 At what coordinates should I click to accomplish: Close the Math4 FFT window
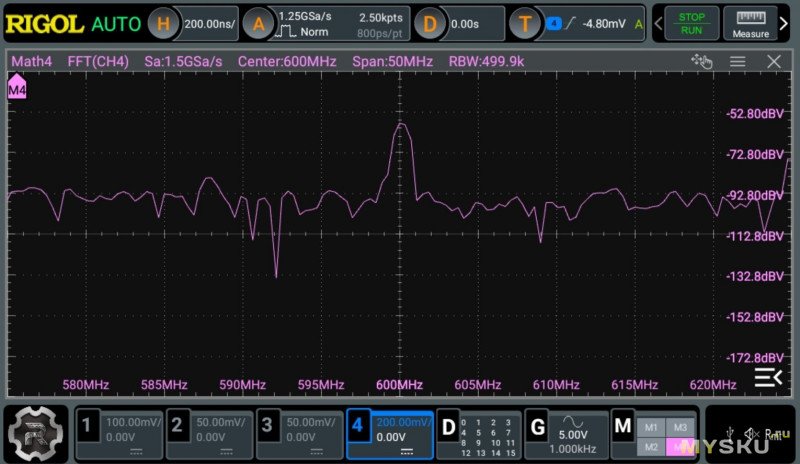click(773, 62)
